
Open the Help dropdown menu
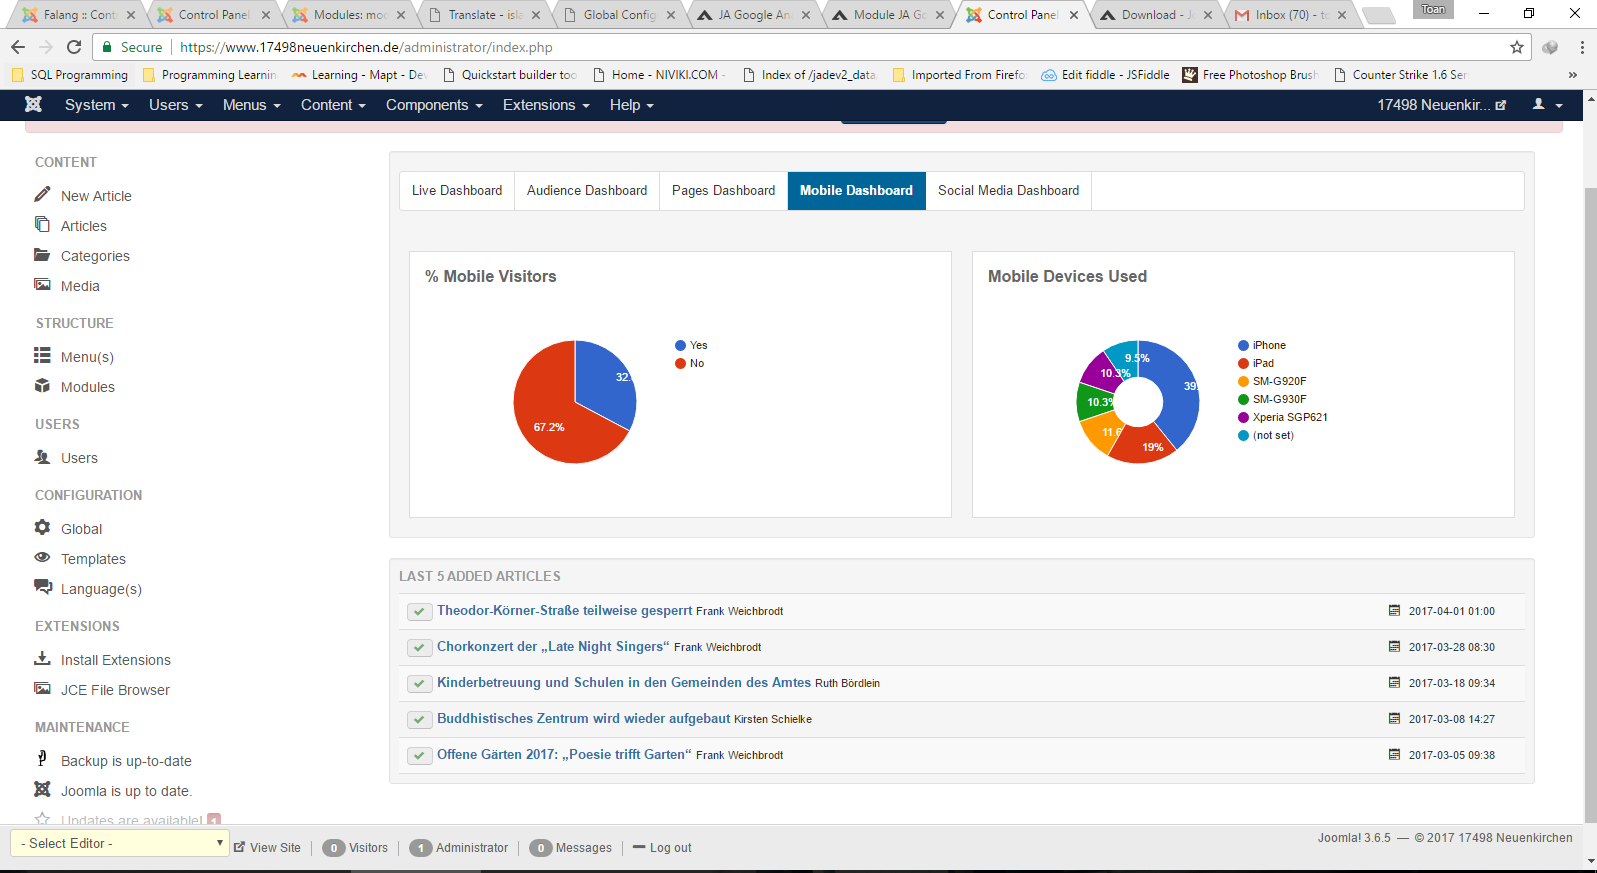(632, 105)
